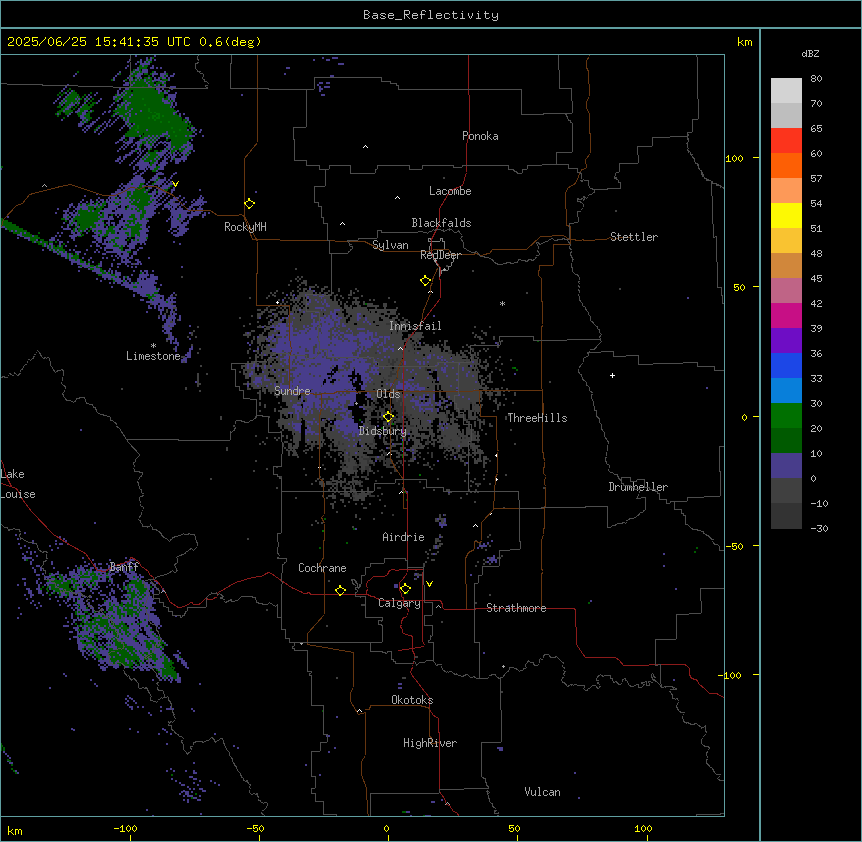Click the purple 10 dBZ legend swatch

click(x=786, y=466)
